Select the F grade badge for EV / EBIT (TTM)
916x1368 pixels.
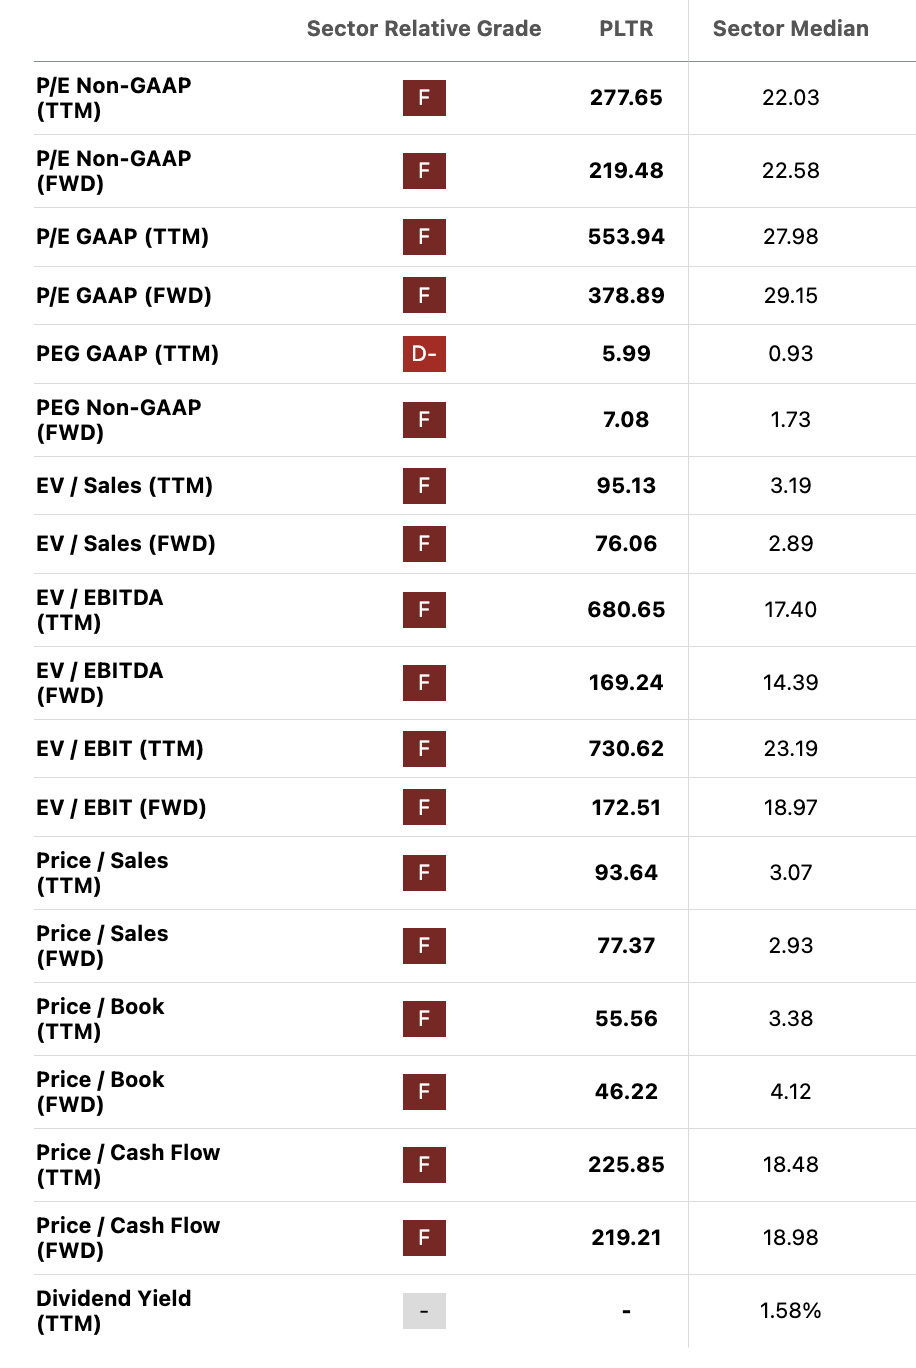coord(424,749)
